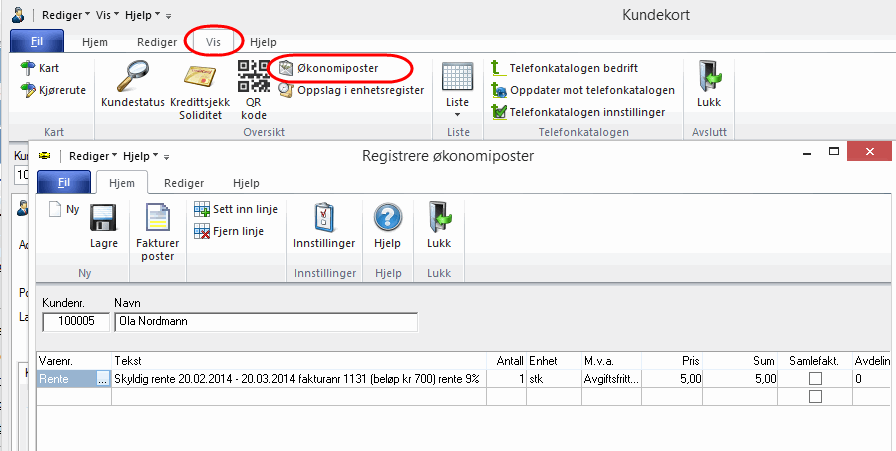Tick the Samlefakt. checkbox in the empty row
The width and height of the screenshot is (896, 451).
pyautogui.click(x=815, y=397)
